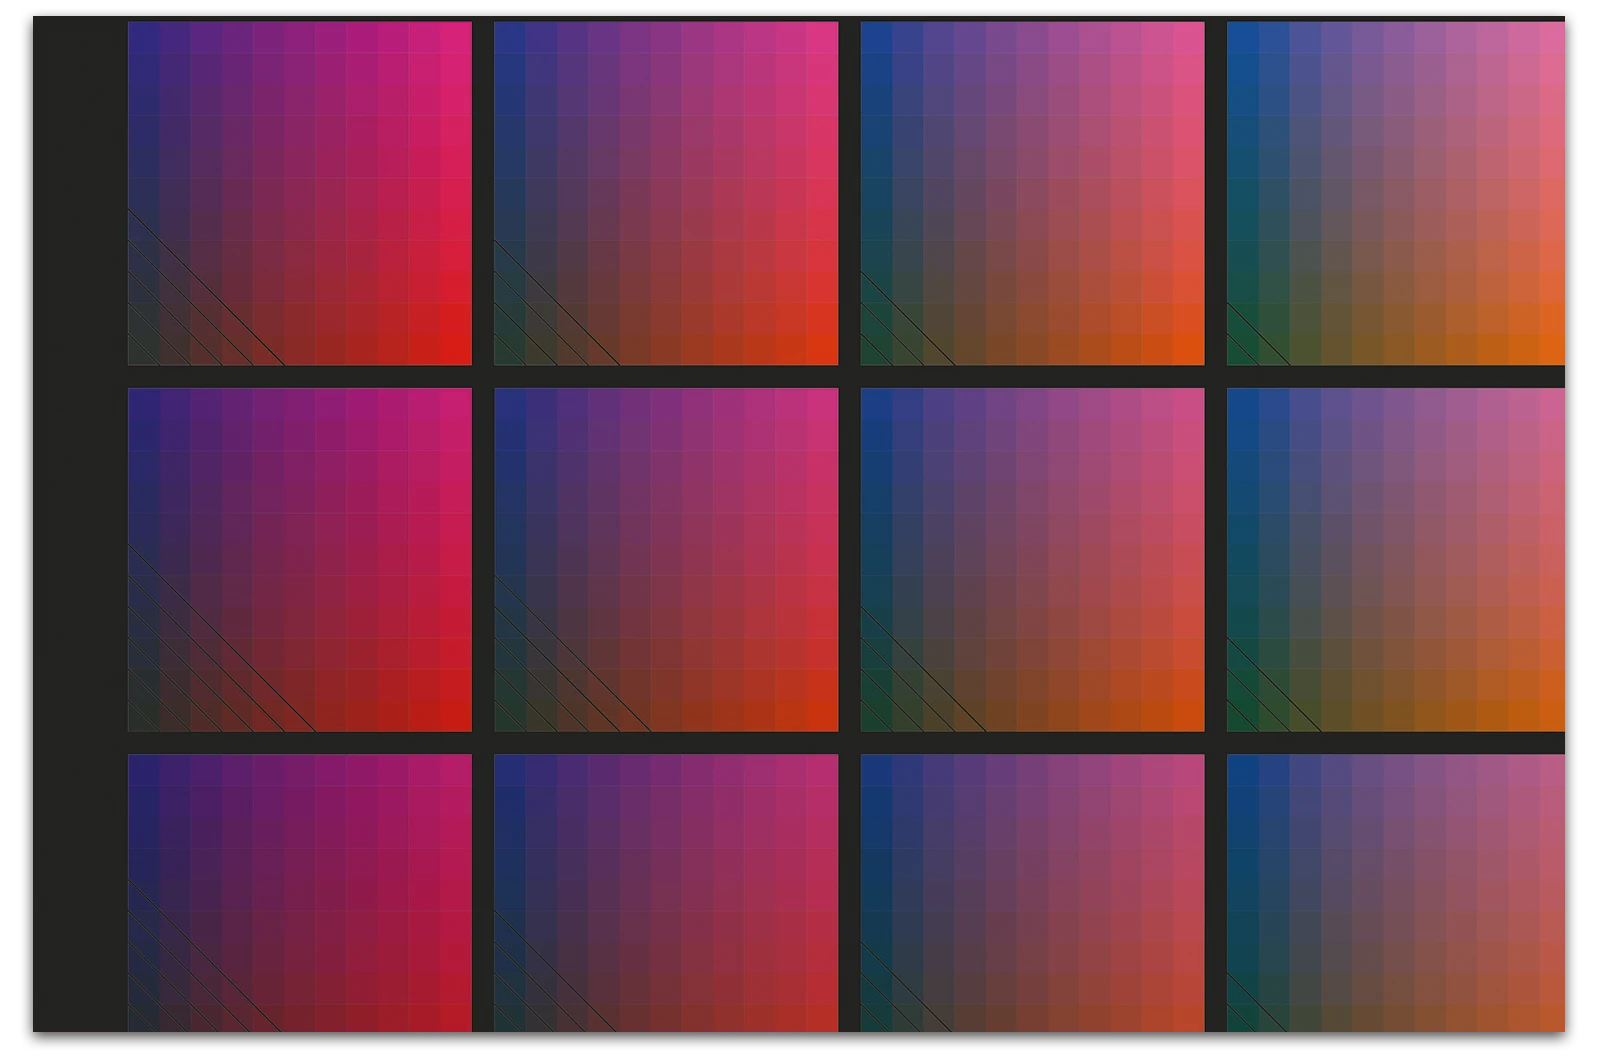The width and height of the screenshot is (1600, 1060).
Task: Select the red bottom-right swatch of middle-row first chart
Action: click(x=456, y=715)
